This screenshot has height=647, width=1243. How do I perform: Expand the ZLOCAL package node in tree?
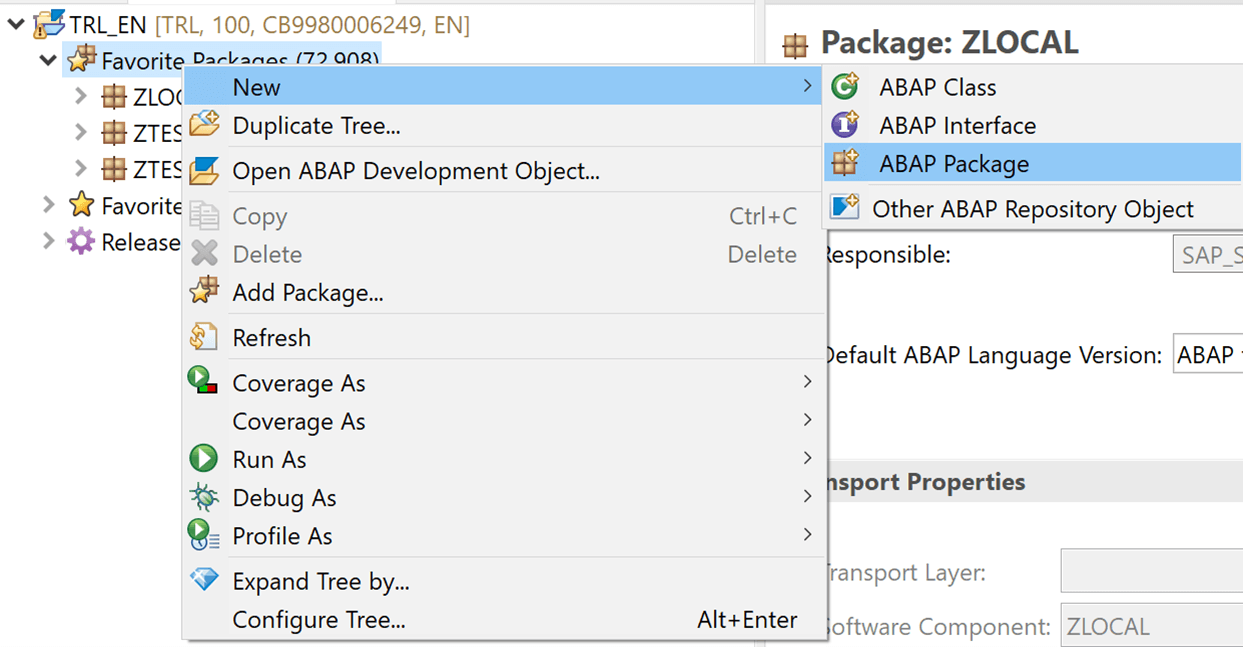(x=81, y=97)
